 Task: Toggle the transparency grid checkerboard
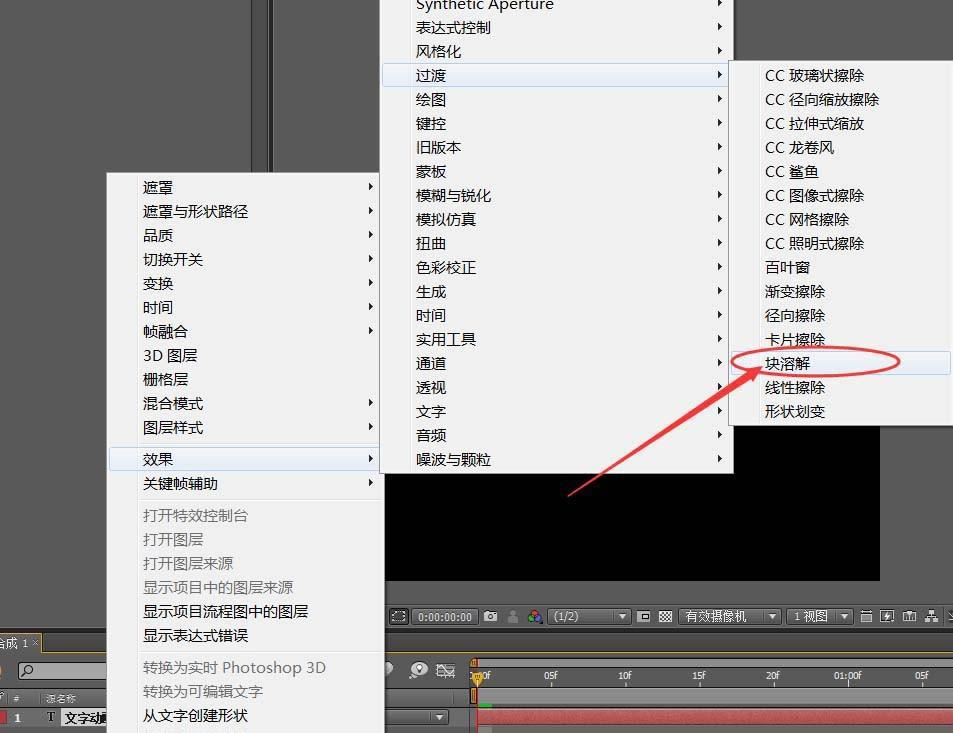665,617
